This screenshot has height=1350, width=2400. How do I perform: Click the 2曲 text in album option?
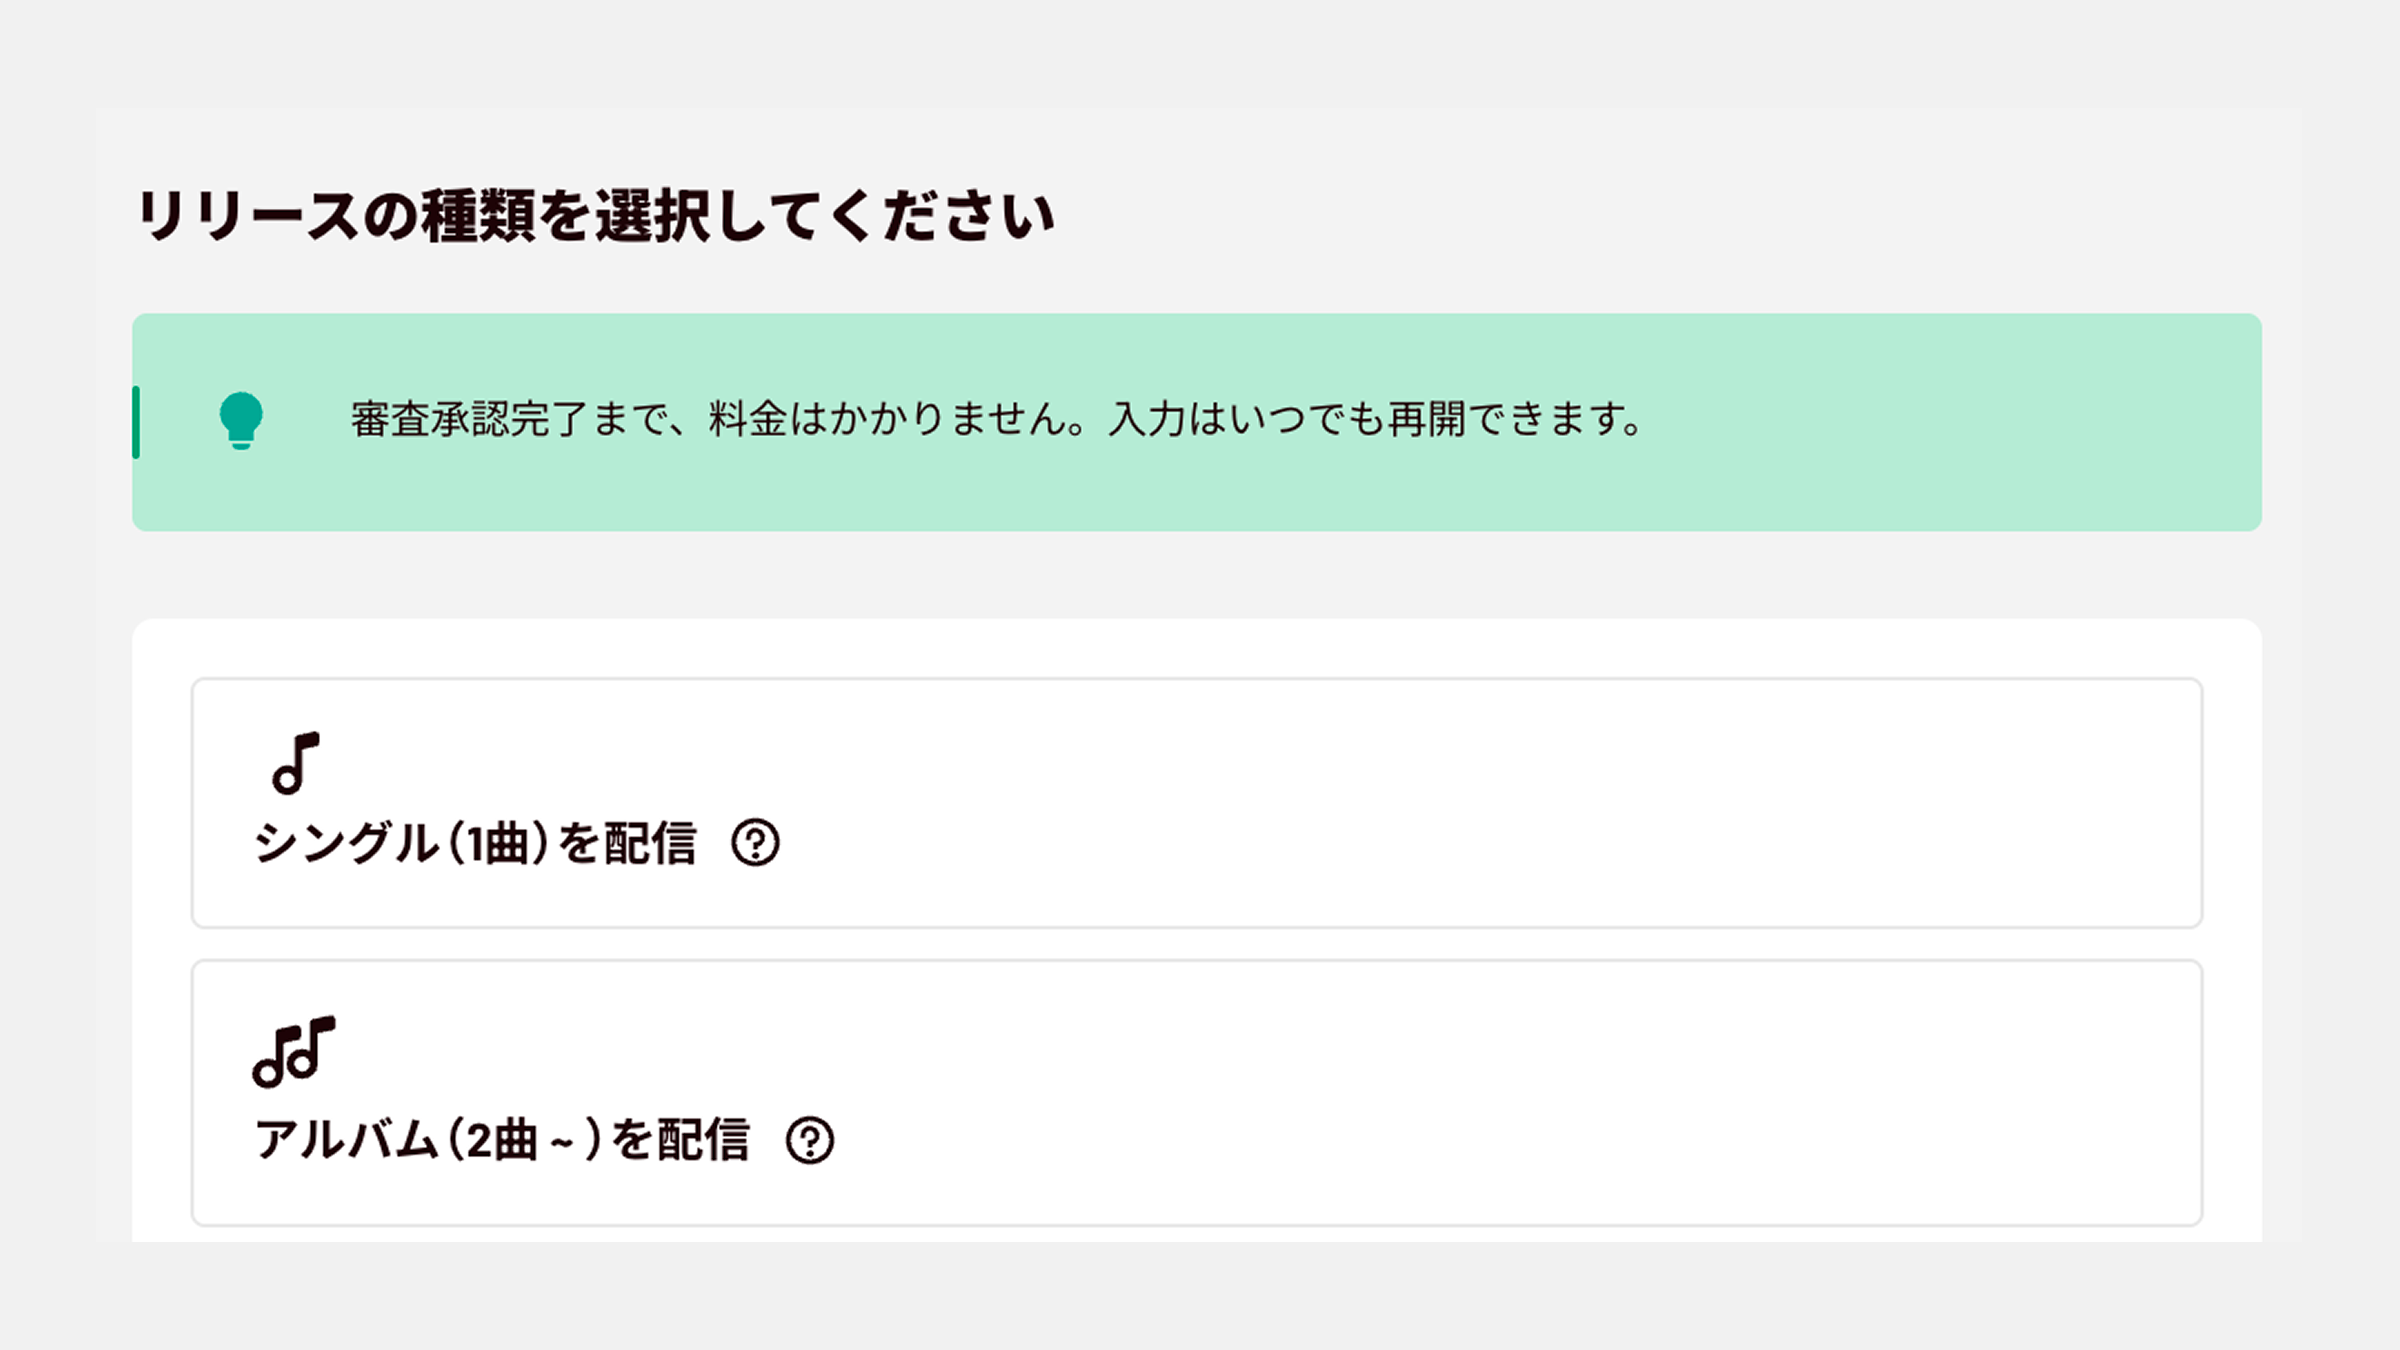(x=501, y=1140)
